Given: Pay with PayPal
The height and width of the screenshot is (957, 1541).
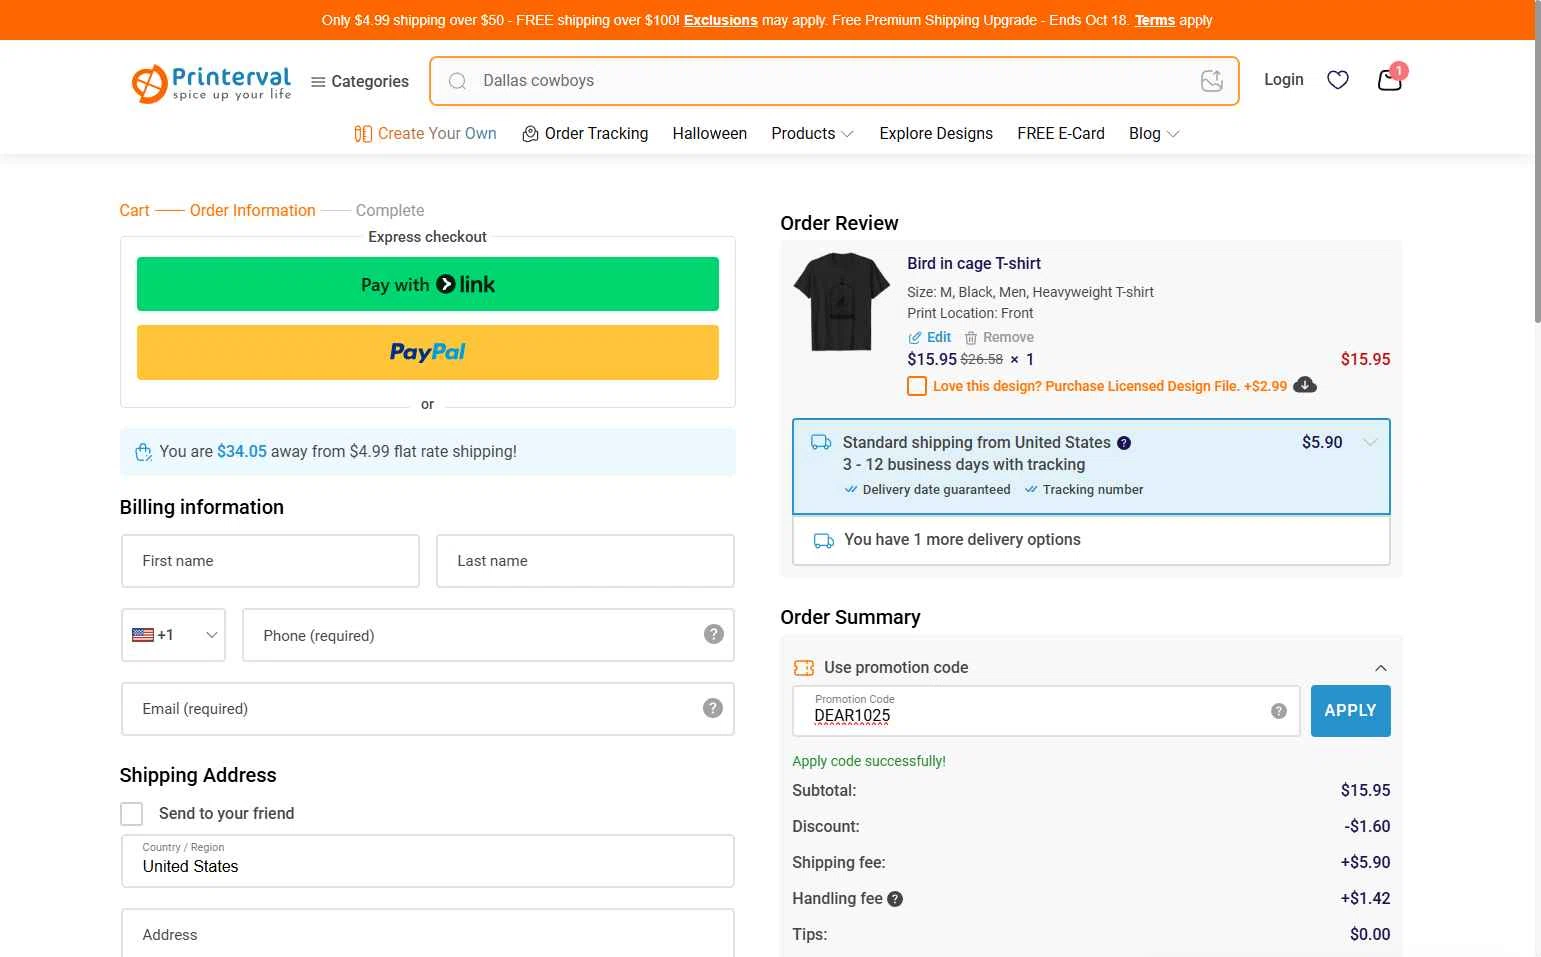Looking at the screenshot, I should pyautogui.click(x=428, y=352).
